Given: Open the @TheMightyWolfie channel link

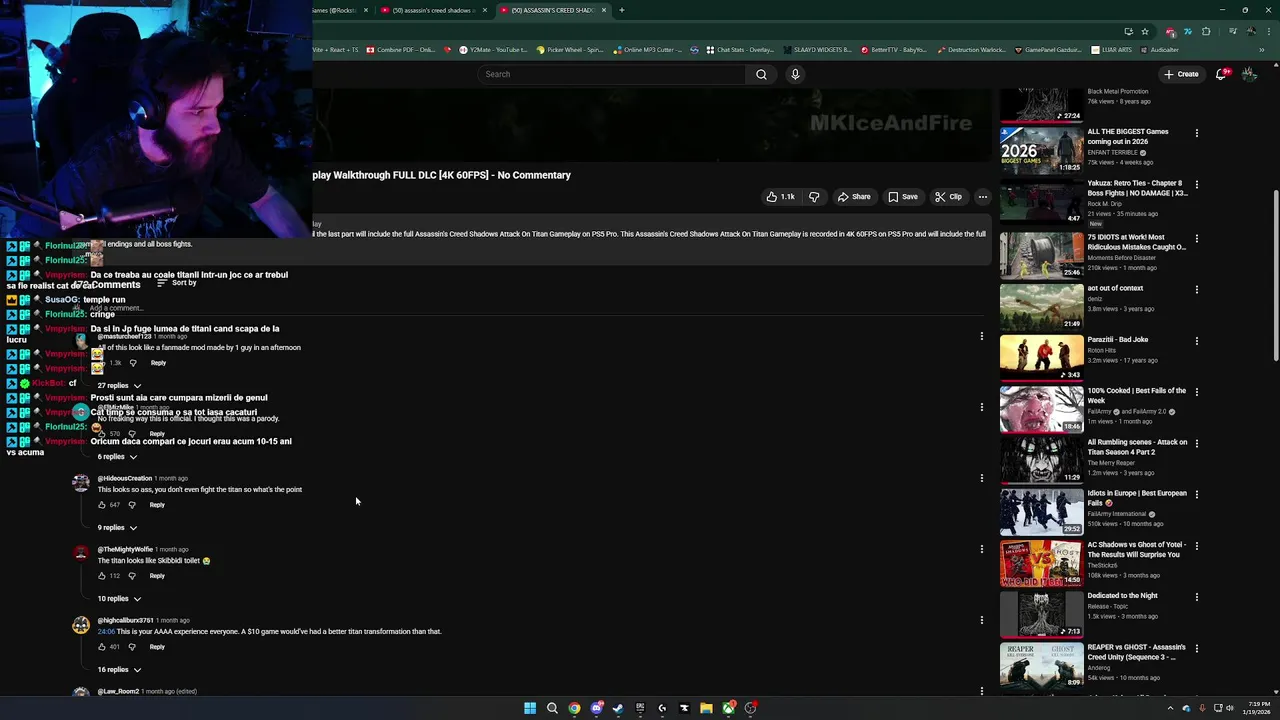Looking at the screenshot, I should (125, 550).
